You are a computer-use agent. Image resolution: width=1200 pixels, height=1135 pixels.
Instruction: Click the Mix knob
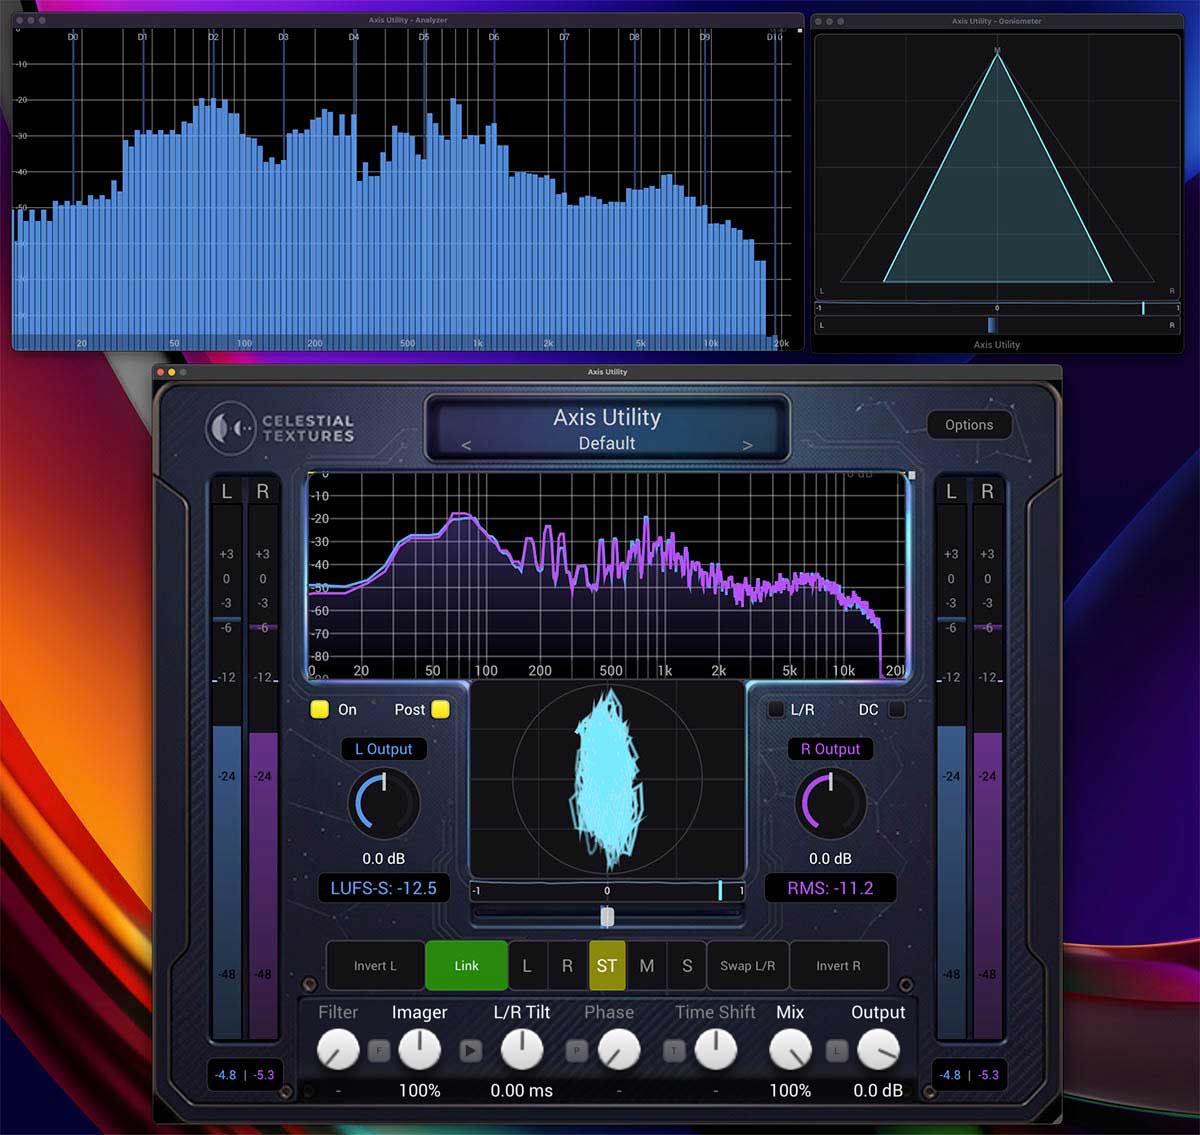(790, 1050)
